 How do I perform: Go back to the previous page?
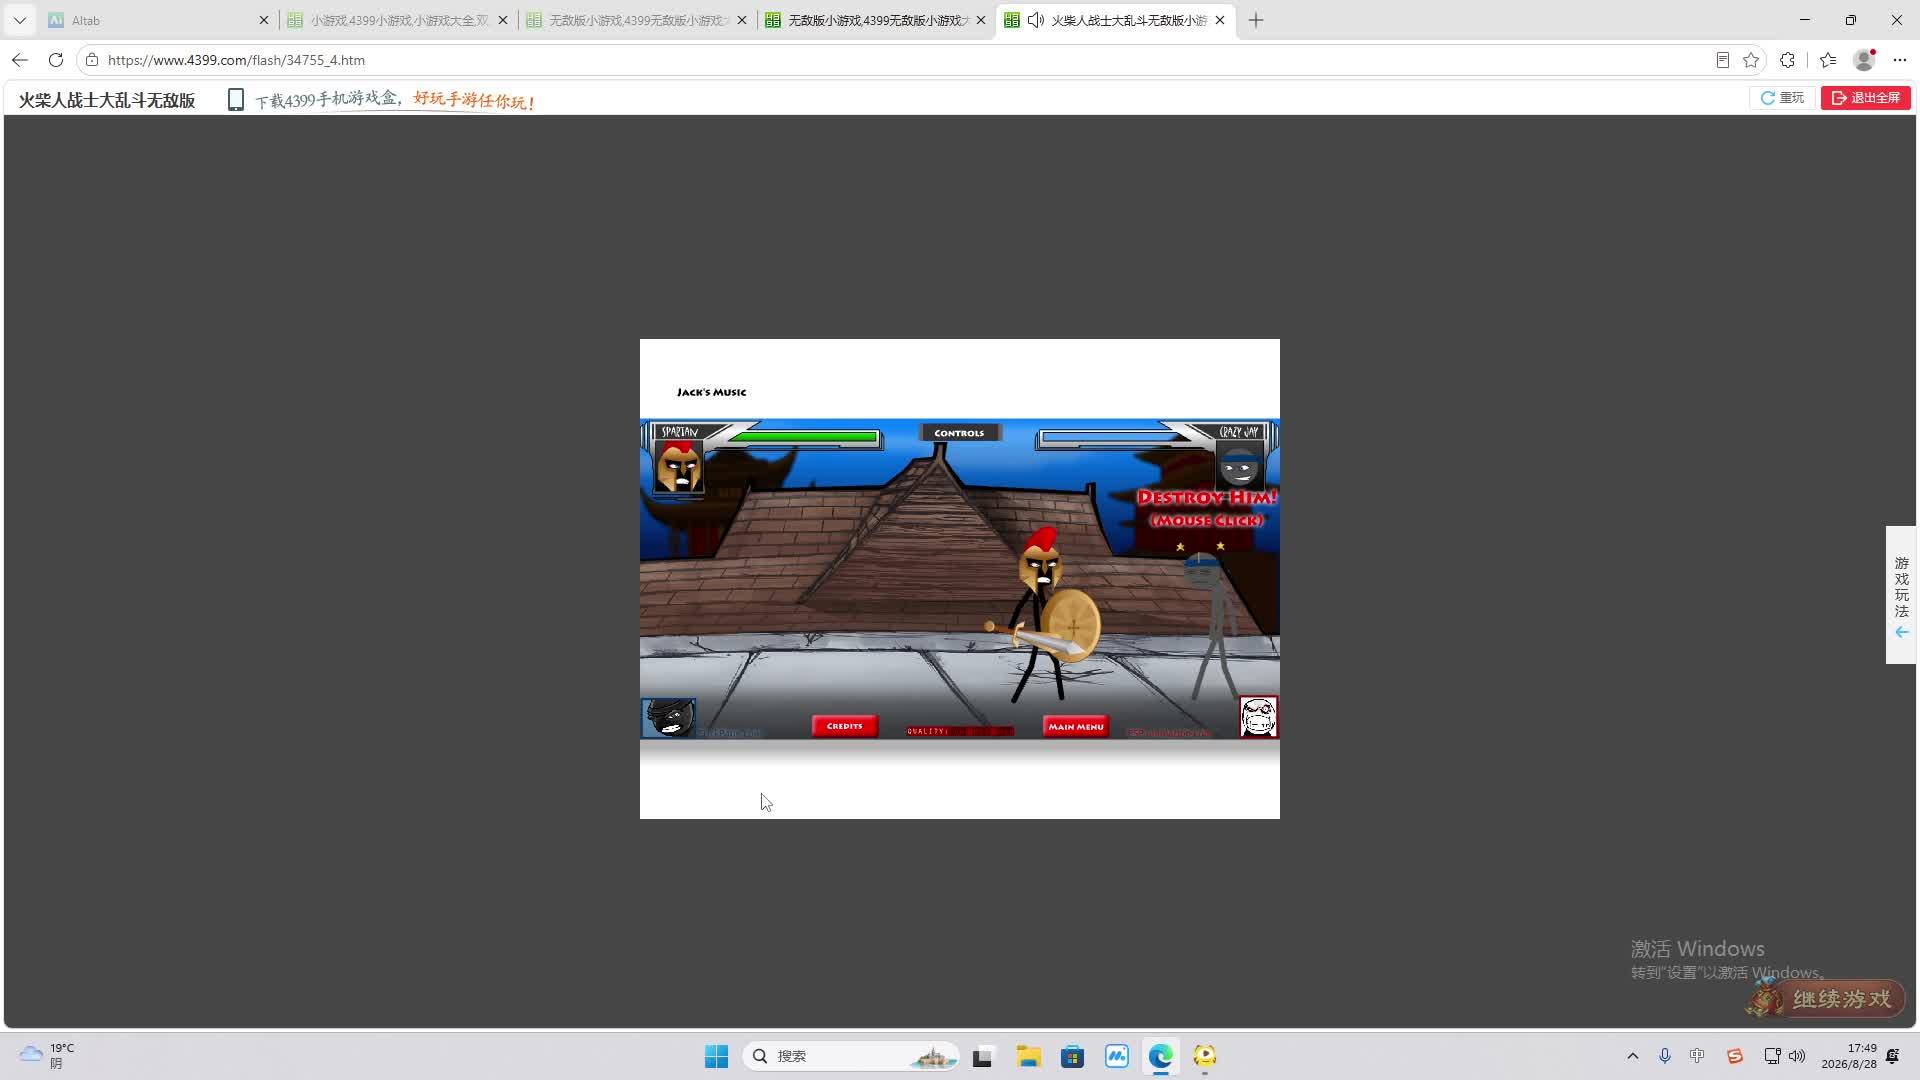[x=20, y=60]
